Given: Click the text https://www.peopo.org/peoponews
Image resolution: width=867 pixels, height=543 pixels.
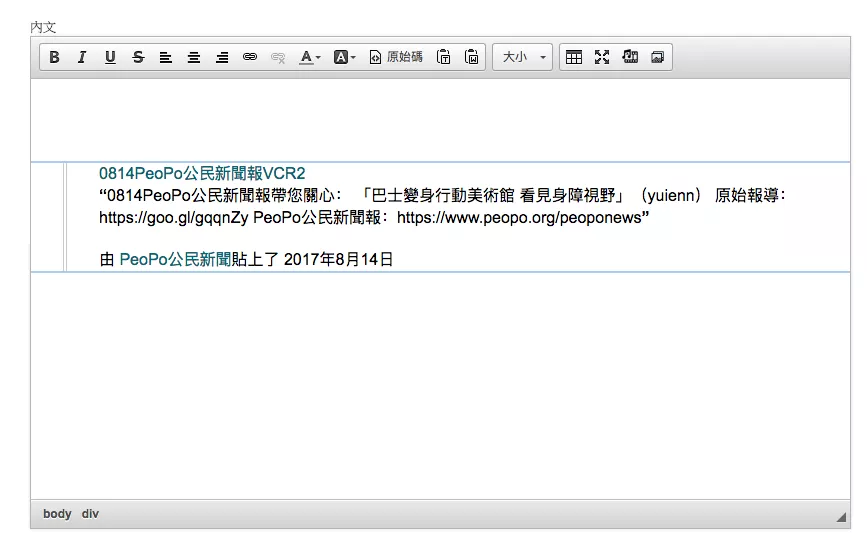Looking at the screenshot, I should (x=519, y=218).
